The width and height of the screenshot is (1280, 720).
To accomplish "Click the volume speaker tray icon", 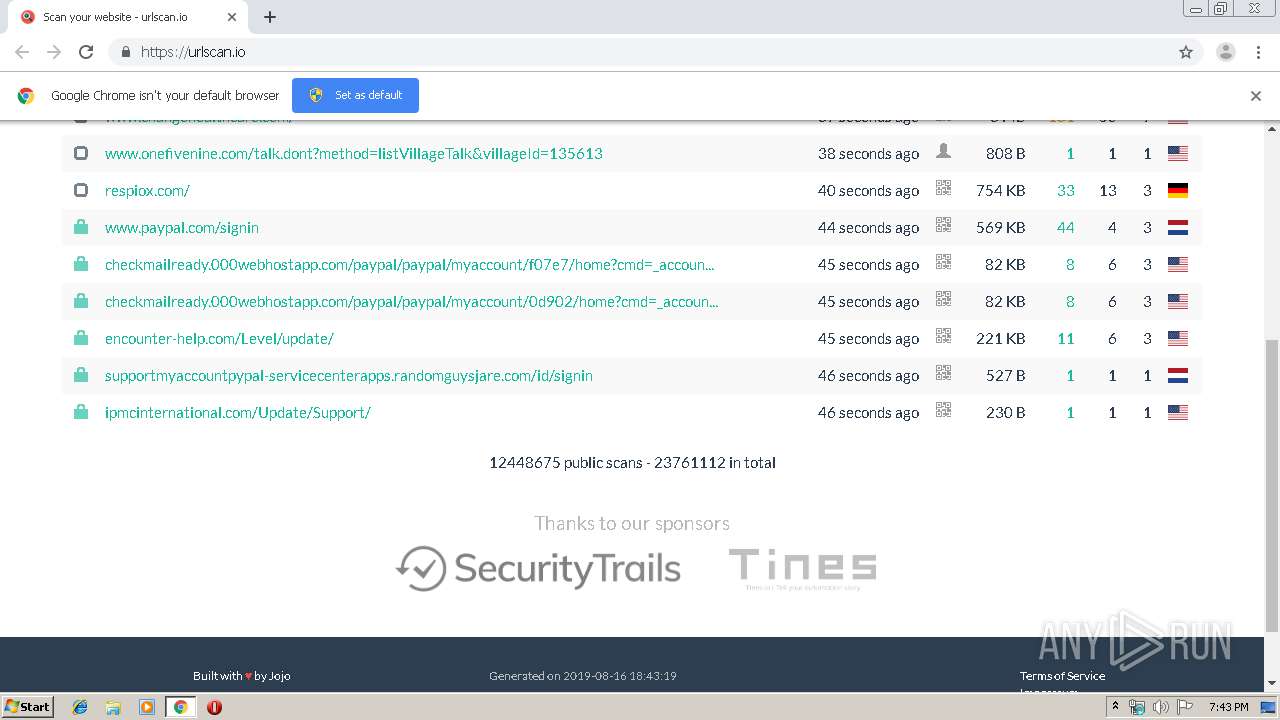I will coord(1160,707).
